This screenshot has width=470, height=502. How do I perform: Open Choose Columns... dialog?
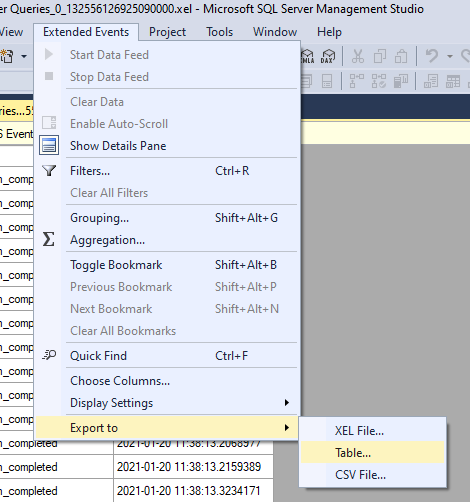point(167,381)
